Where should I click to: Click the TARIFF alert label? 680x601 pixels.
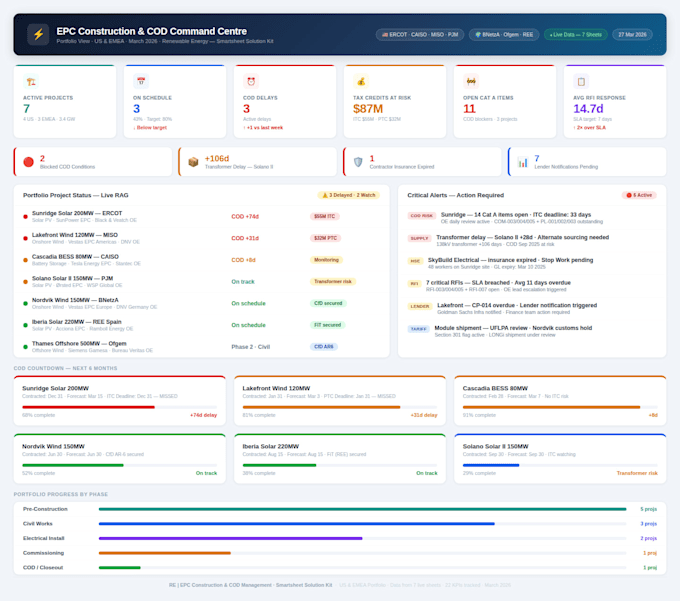click(x=418, y=329)
